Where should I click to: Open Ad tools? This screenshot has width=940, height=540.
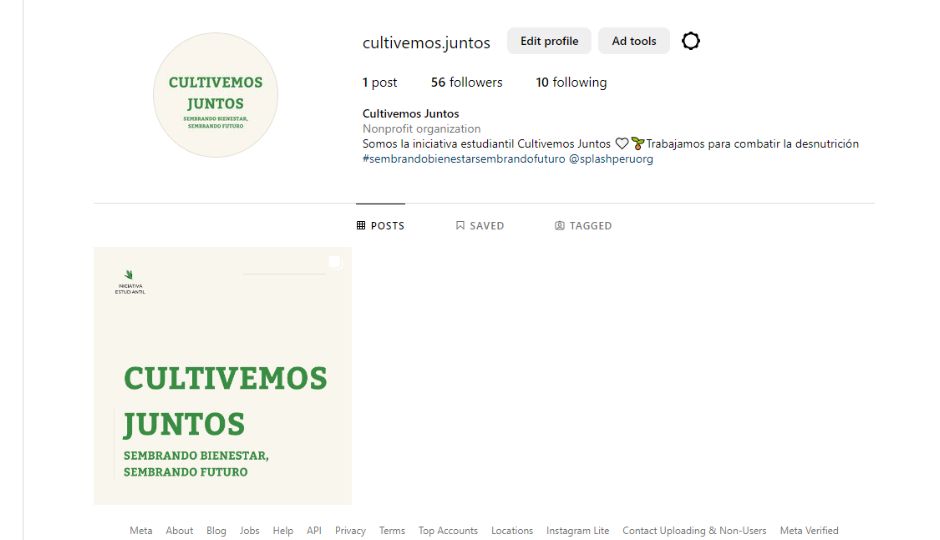634,41
